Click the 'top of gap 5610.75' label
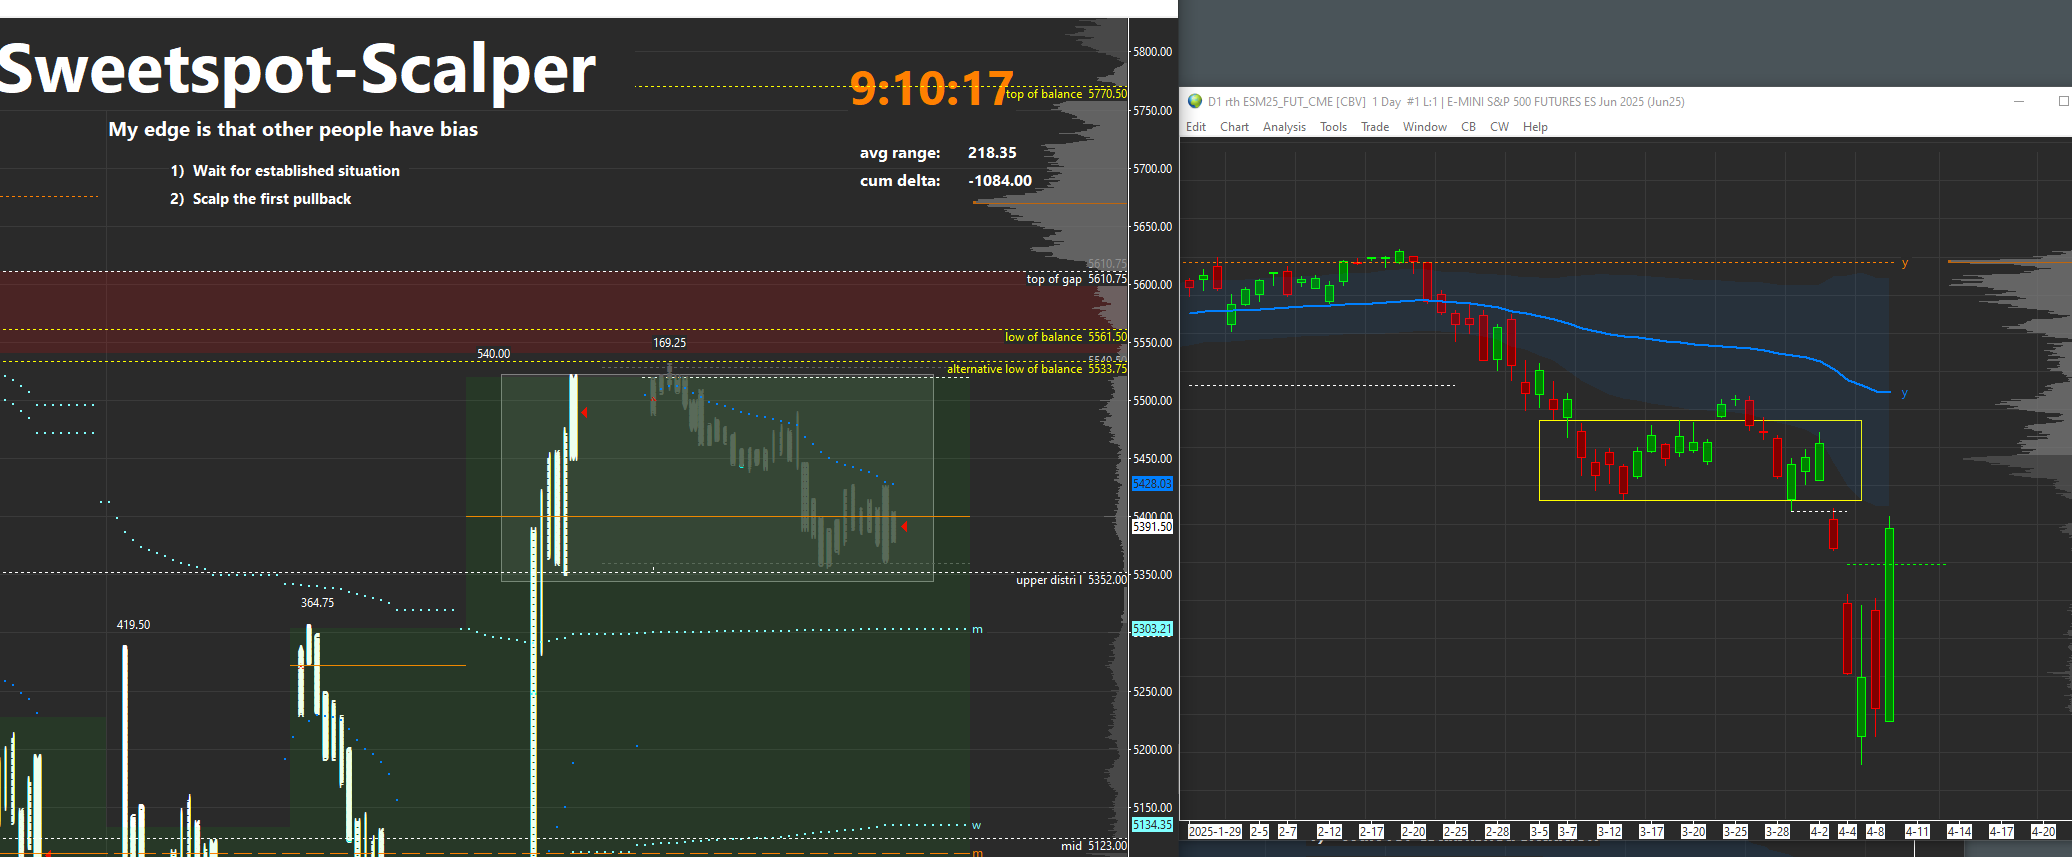The image size is (2072, 857). (x=1077, y=279)
